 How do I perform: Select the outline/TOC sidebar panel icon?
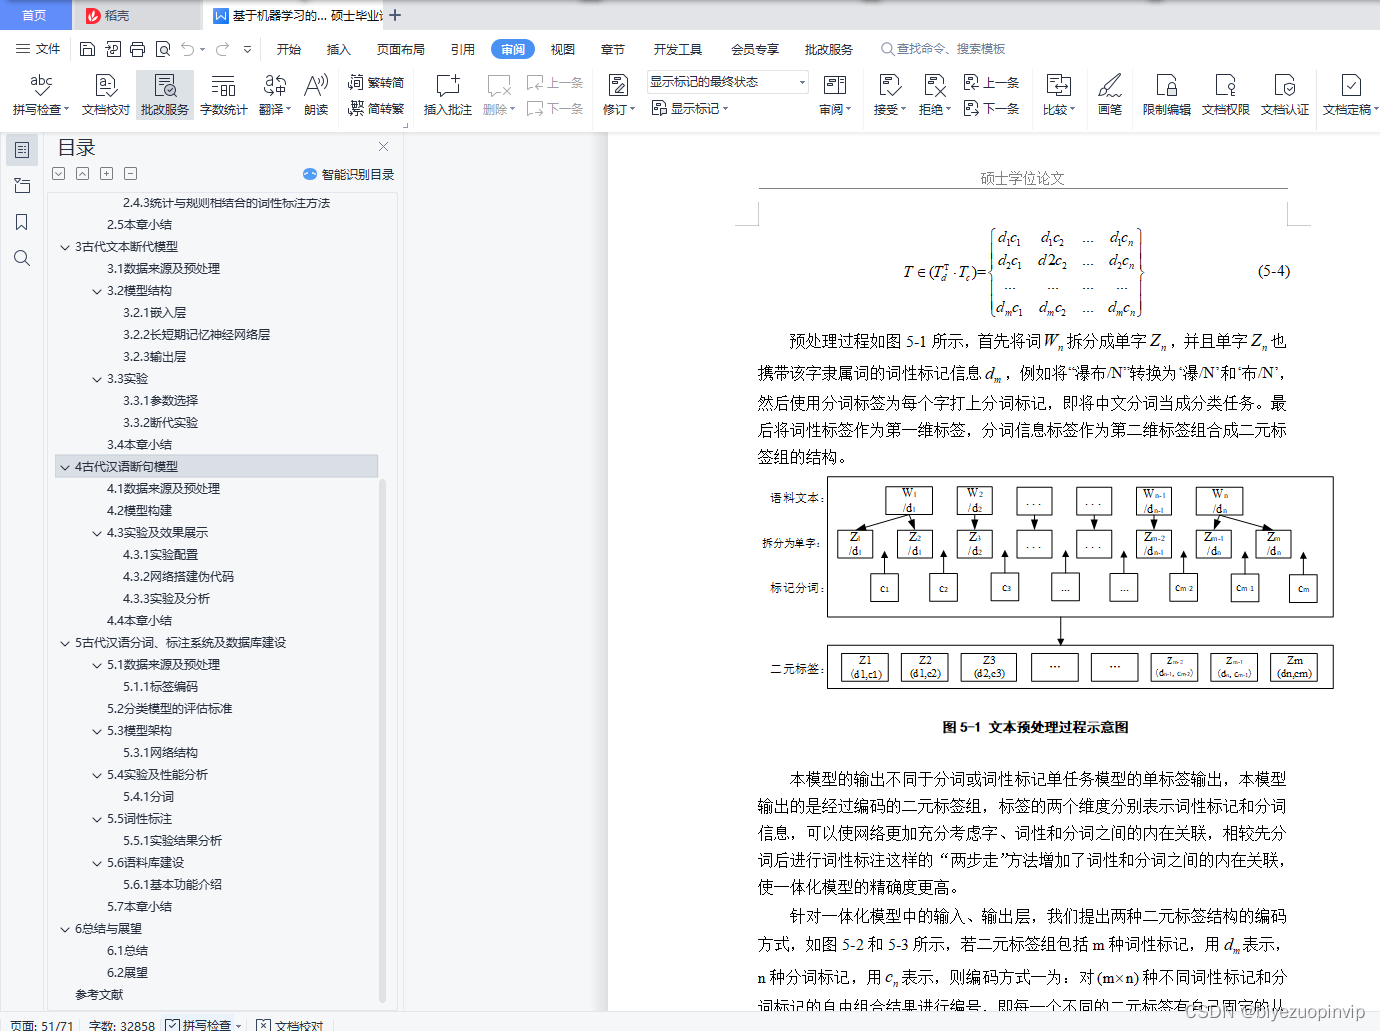pos(22,150)
